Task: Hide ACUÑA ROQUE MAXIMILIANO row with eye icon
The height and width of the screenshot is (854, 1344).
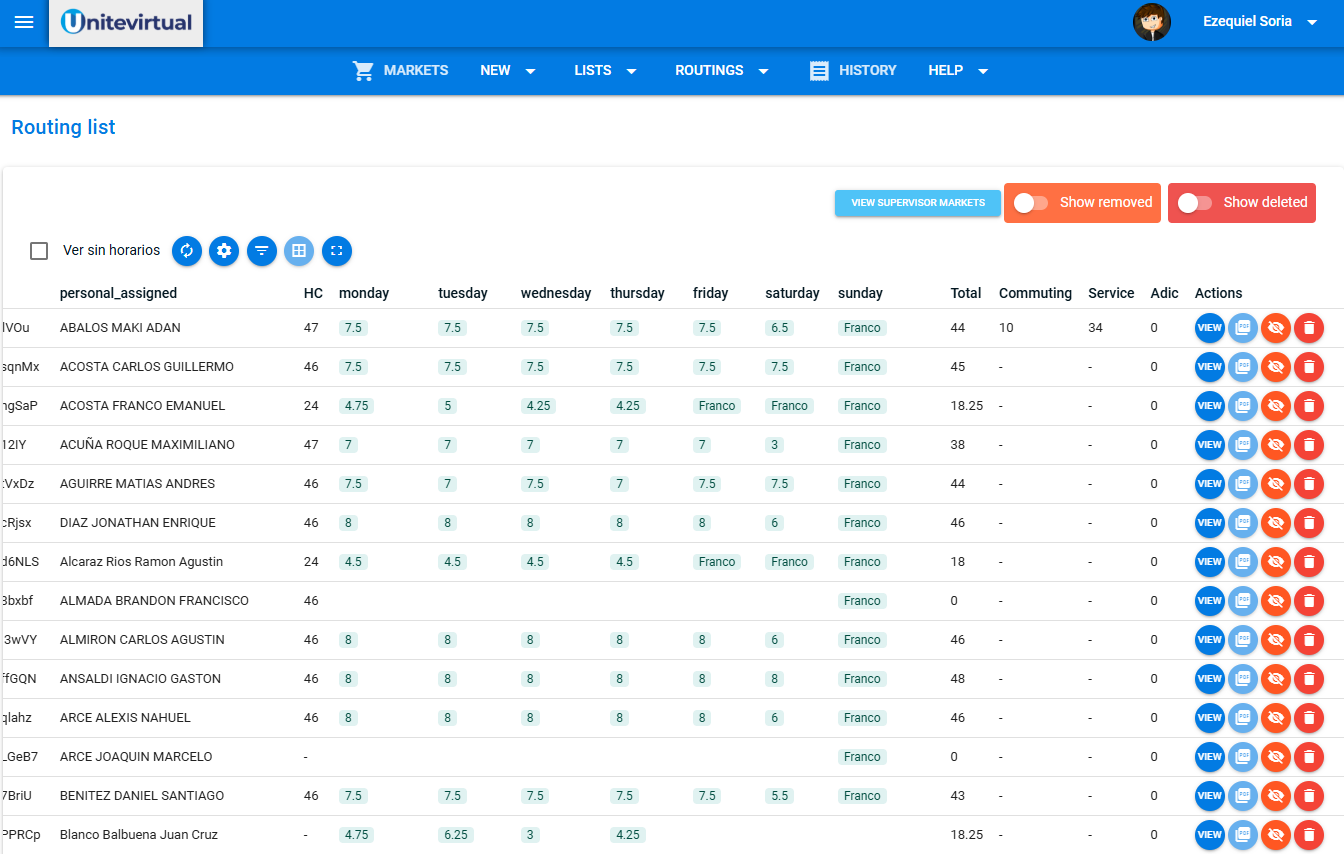Action: [x=1275, y=445]
